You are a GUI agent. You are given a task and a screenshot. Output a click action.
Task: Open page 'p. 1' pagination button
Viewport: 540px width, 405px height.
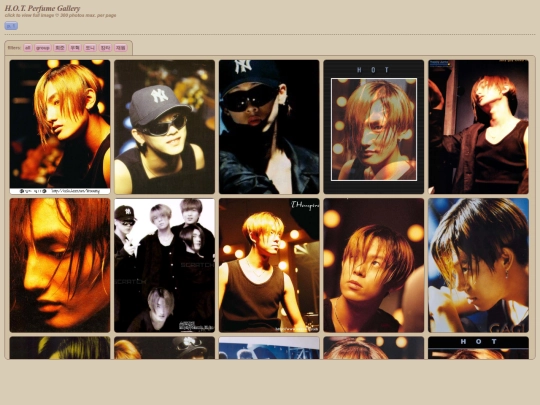pyautogui.click(x=11, y=26)
